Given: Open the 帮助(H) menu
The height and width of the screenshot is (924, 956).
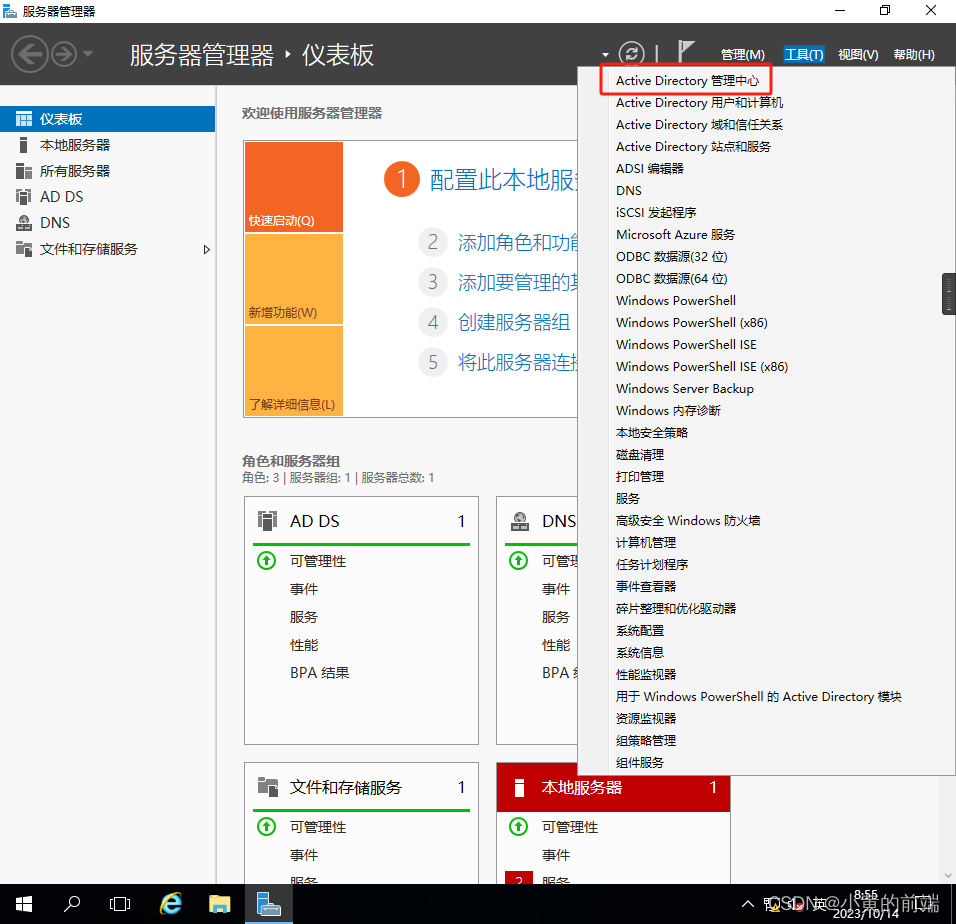Looking at the screenshot, I should click(914, 55).
